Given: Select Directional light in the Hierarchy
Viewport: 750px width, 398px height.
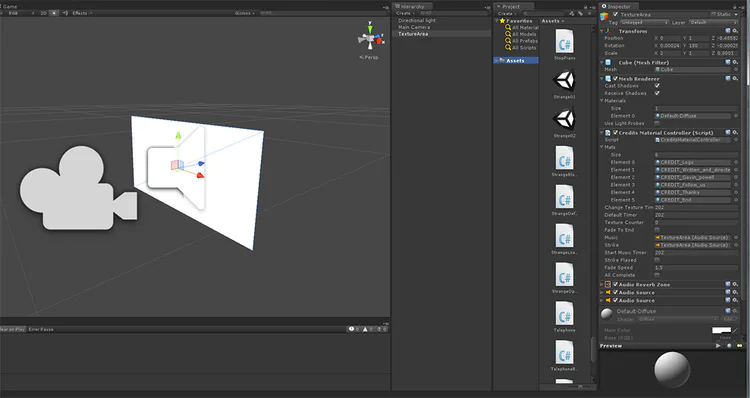Looking at the screenshot, I should tap(417, 21).
